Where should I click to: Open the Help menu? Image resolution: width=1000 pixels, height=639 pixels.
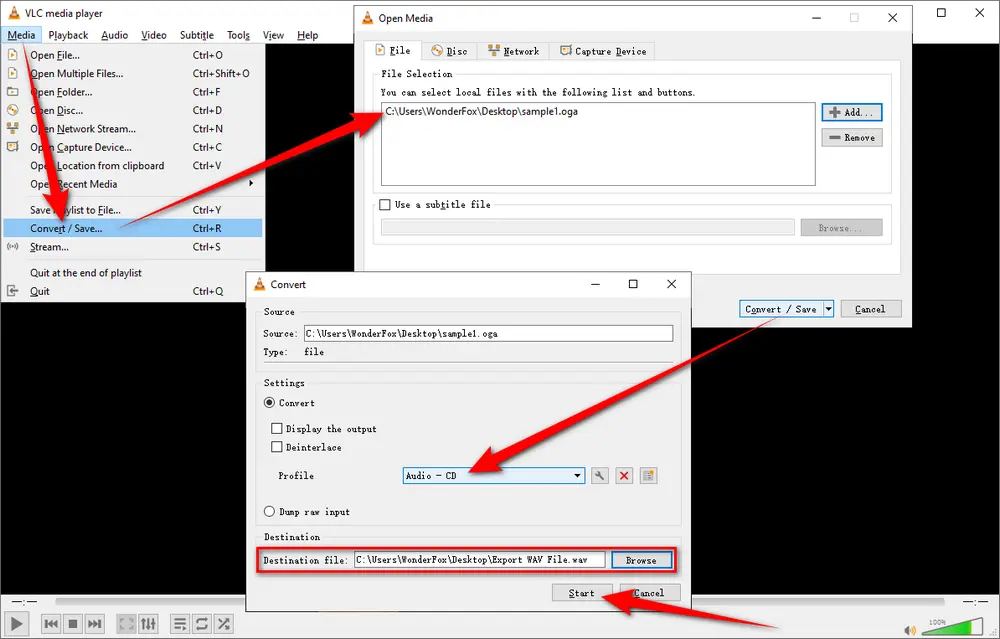pyautogui.click(x=307, y=35)
